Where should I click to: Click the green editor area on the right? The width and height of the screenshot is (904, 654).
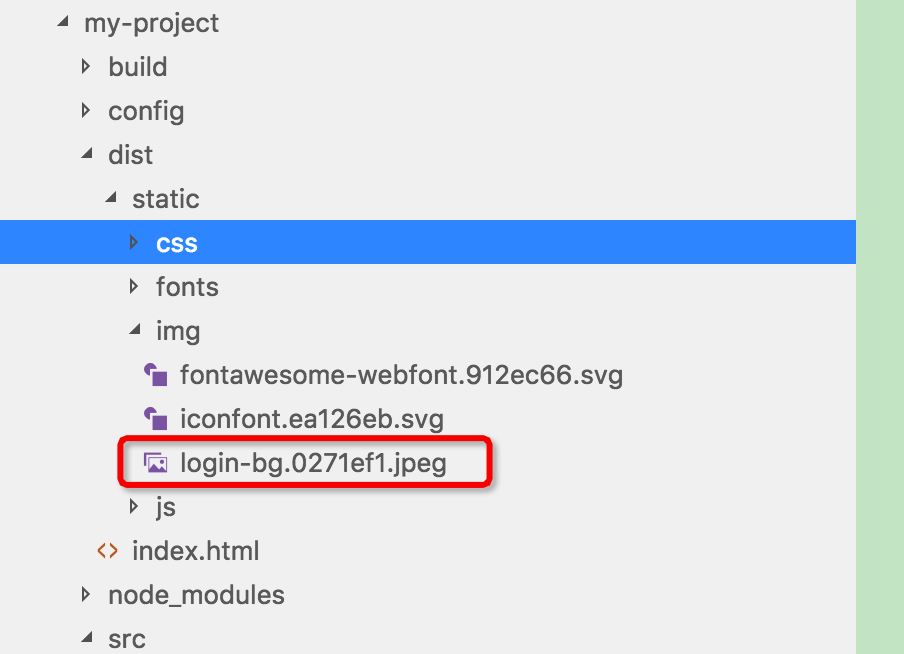(880, 327)
